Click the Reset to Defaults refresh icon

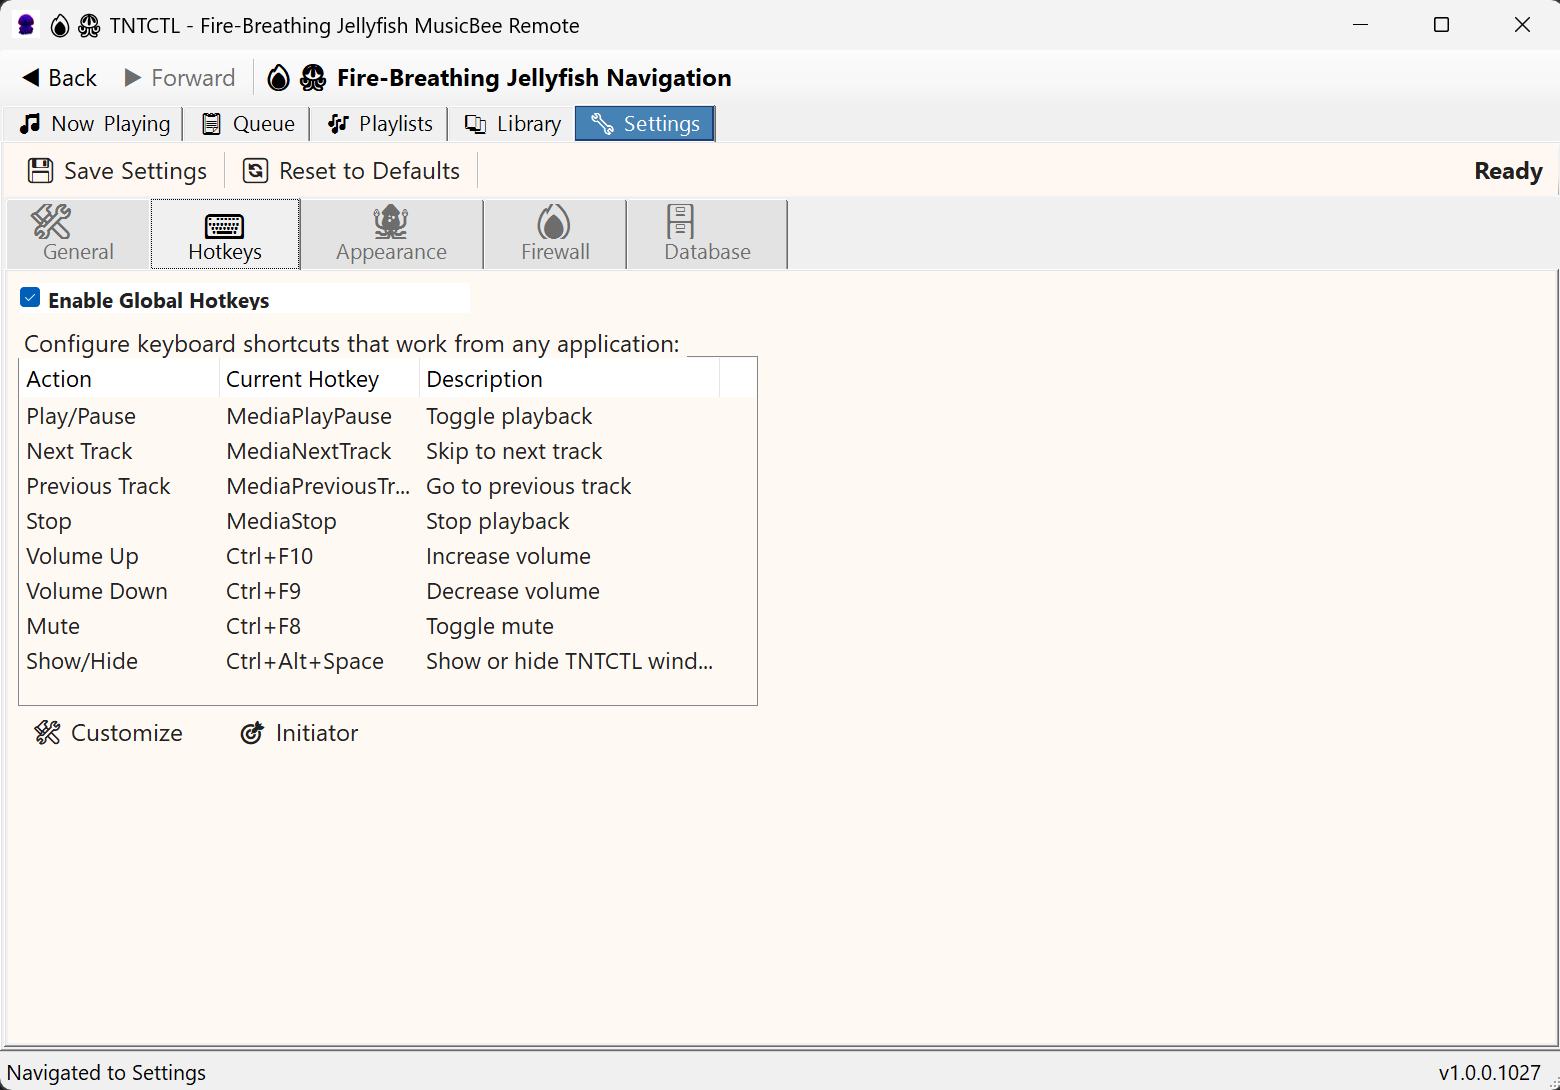(x=256, y=170)
